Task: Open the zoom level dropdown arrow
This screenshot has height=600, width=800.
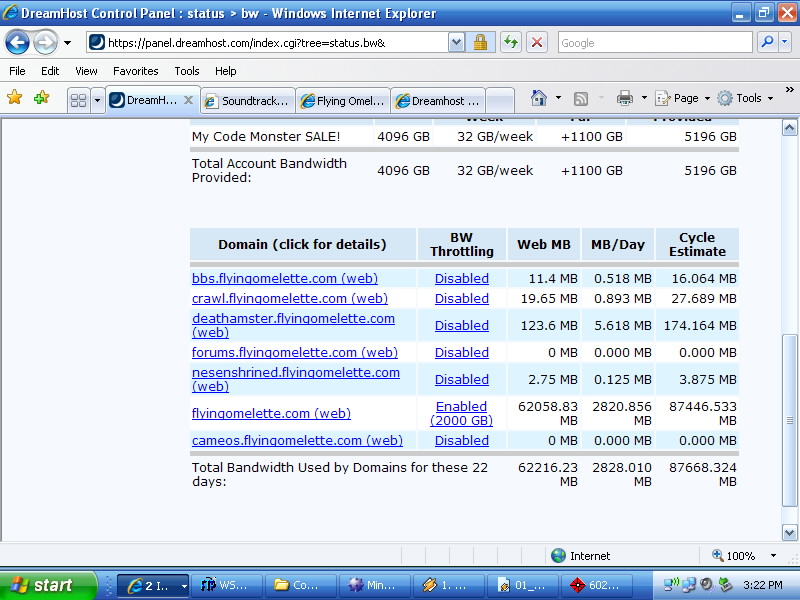Action: 773,556
